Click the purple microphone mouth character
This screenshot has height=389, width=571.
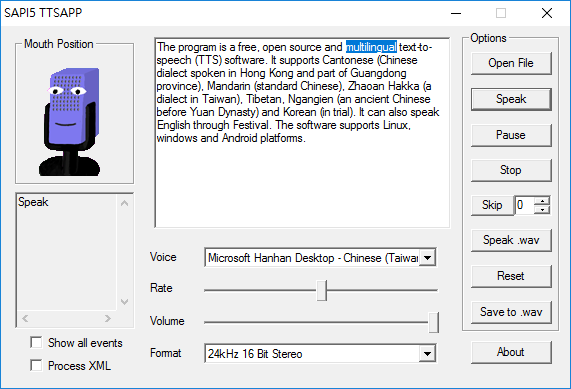(69, 122)
